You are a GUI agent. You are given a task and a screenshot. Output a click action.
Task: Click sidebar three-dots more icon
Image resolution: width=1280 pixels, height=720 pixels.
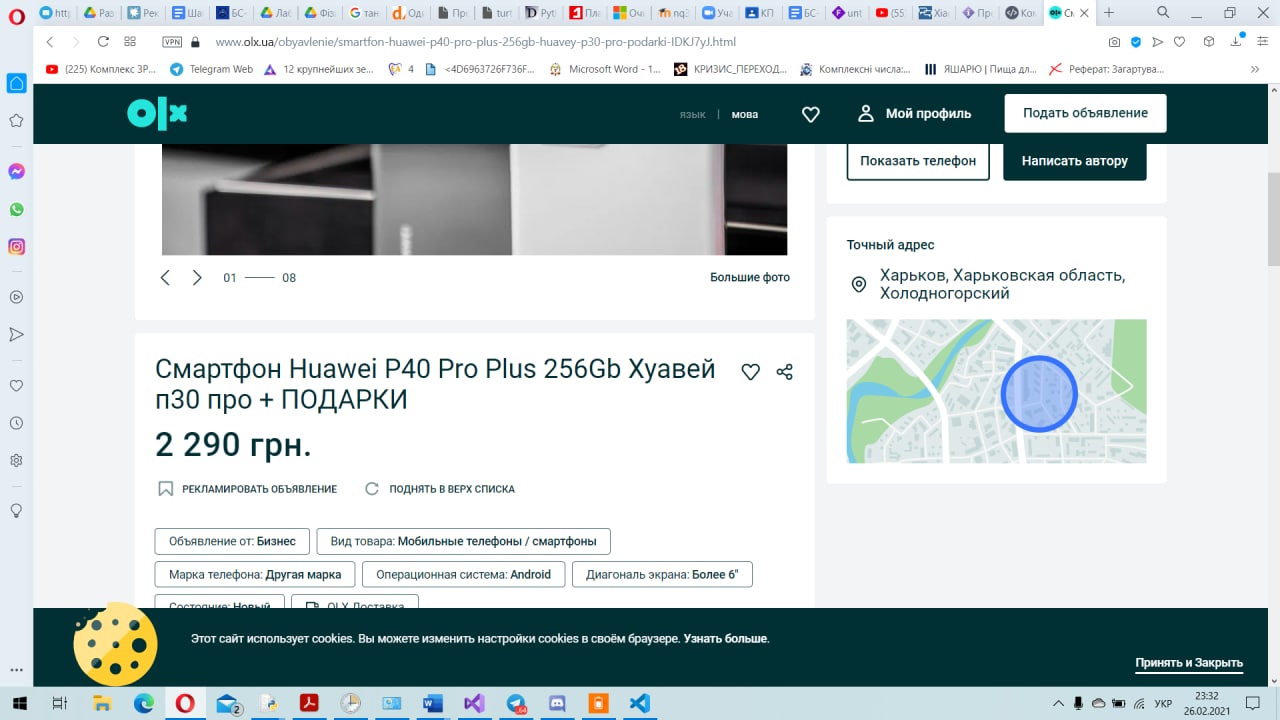(x=16, y=670)
